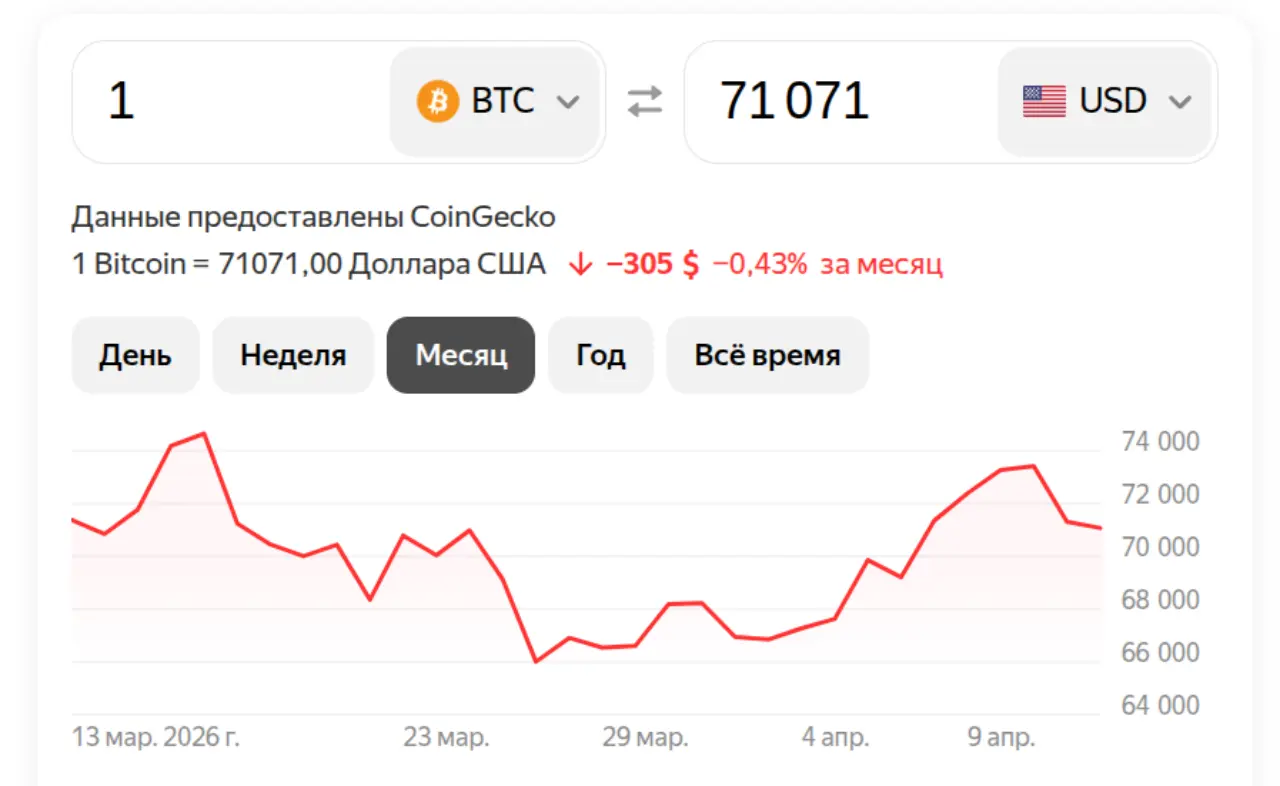Switch to the Неделя view
This screenshot has width=1280, height=786.
tap(293, 355)
